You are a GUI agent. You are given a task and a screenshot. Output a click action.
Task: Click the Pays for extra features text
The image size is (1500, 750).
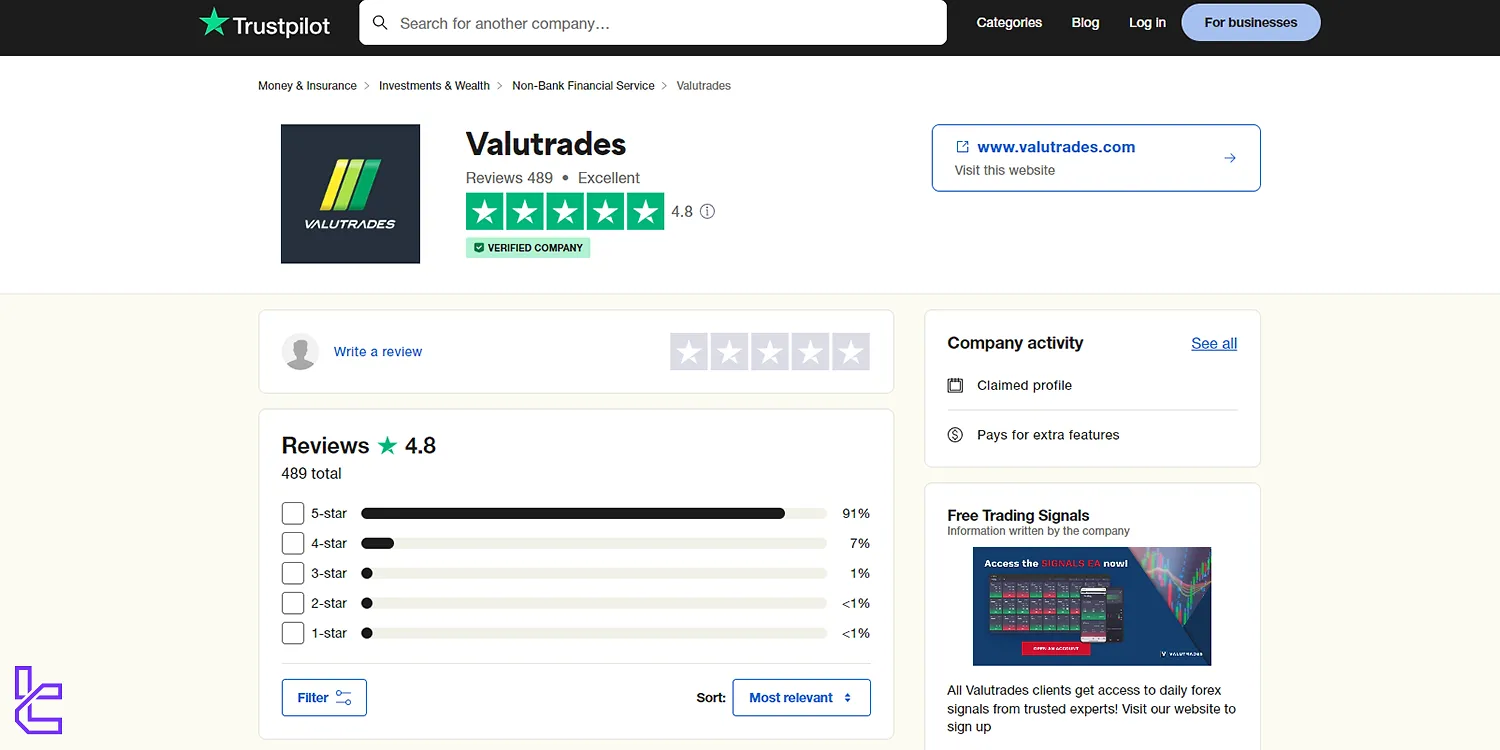pos(1048,435)
